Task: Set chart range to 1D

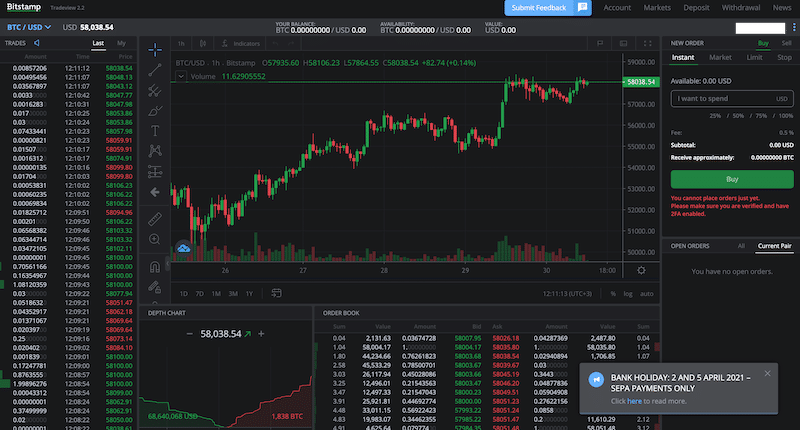Action: coord(184,294)
